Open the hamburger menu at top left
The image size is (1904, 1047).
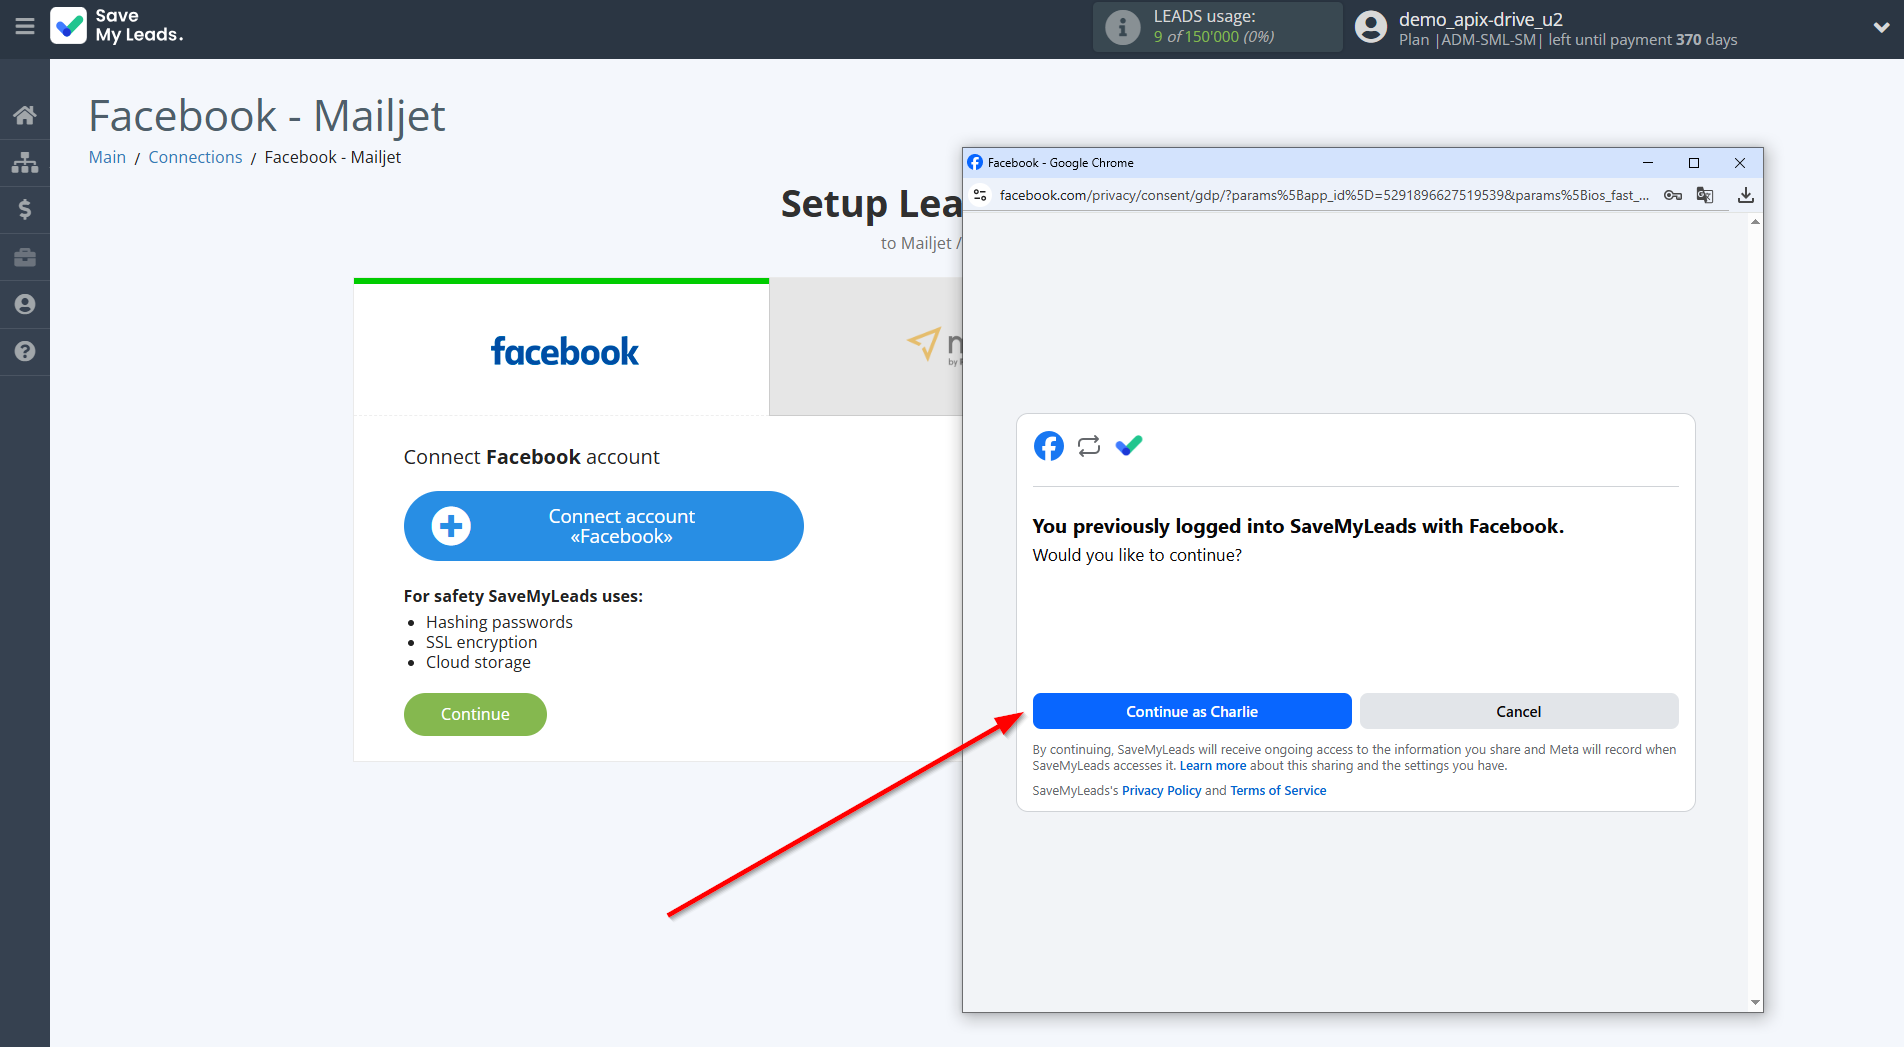pos(25,27)
